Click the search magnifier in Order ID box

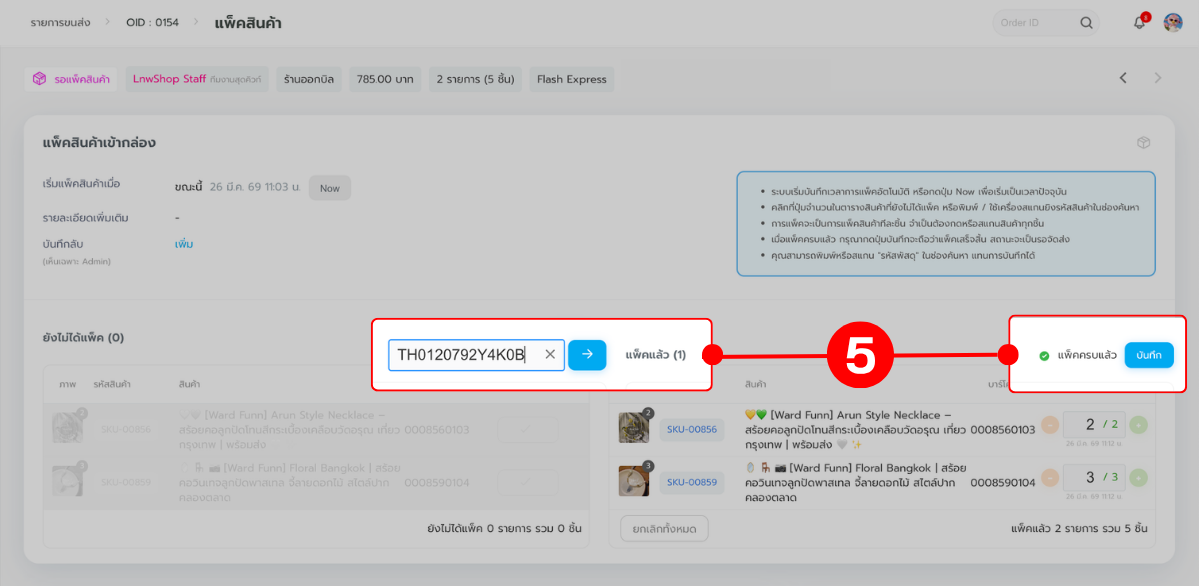click(1086, 23)
